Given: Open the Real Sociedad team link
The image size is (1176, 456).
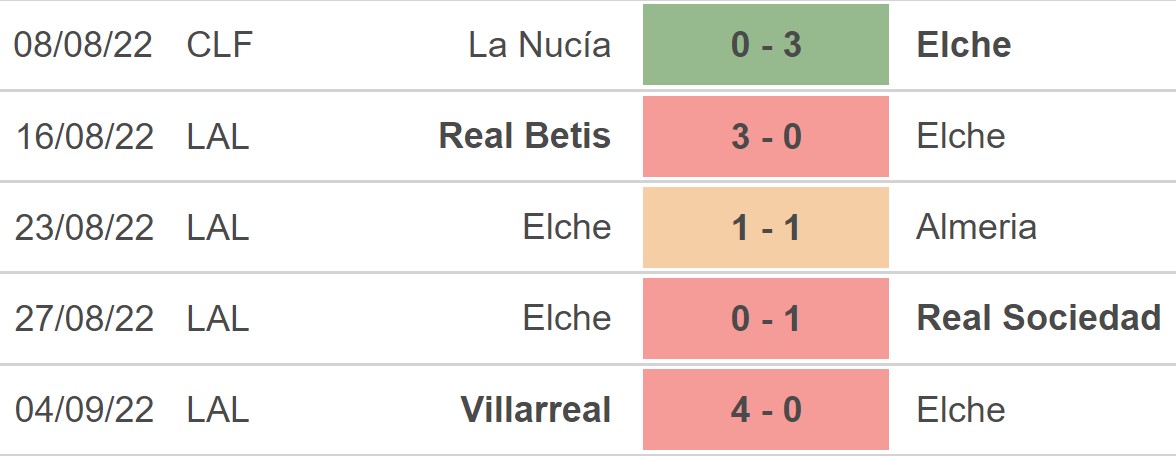Looking at the screenshot, I should (x=1038, y=318).
